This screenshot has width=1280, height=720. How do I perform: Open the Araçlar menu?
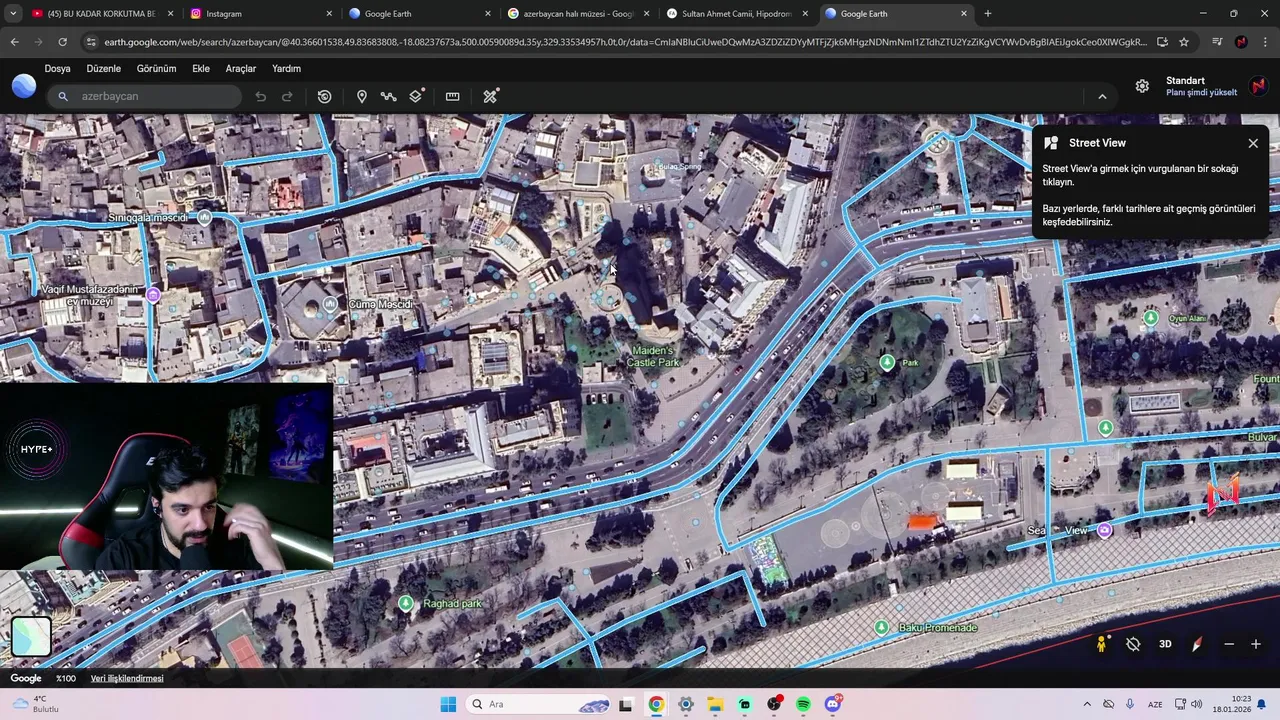tap(240, 69)
